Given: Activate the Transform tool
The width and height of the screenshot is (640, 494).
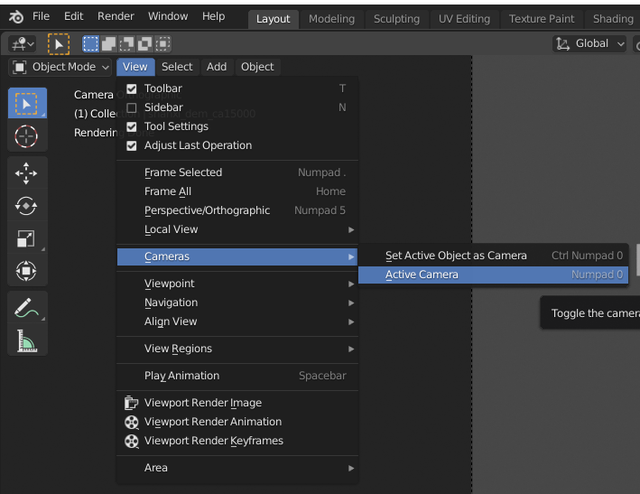Looking at the screenshot, I should [x=26, y=271].
